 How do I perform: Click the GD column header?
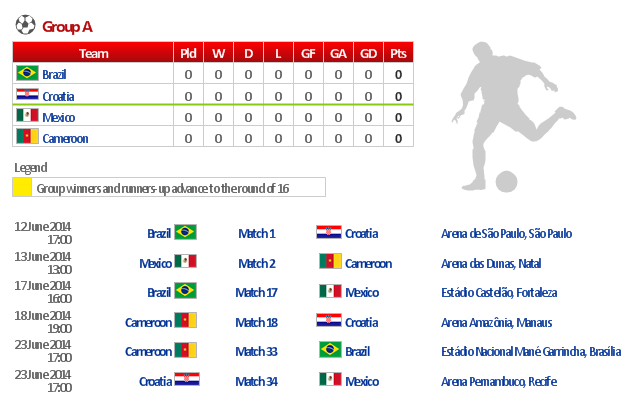pyautogui.click(x=368, y=53)
